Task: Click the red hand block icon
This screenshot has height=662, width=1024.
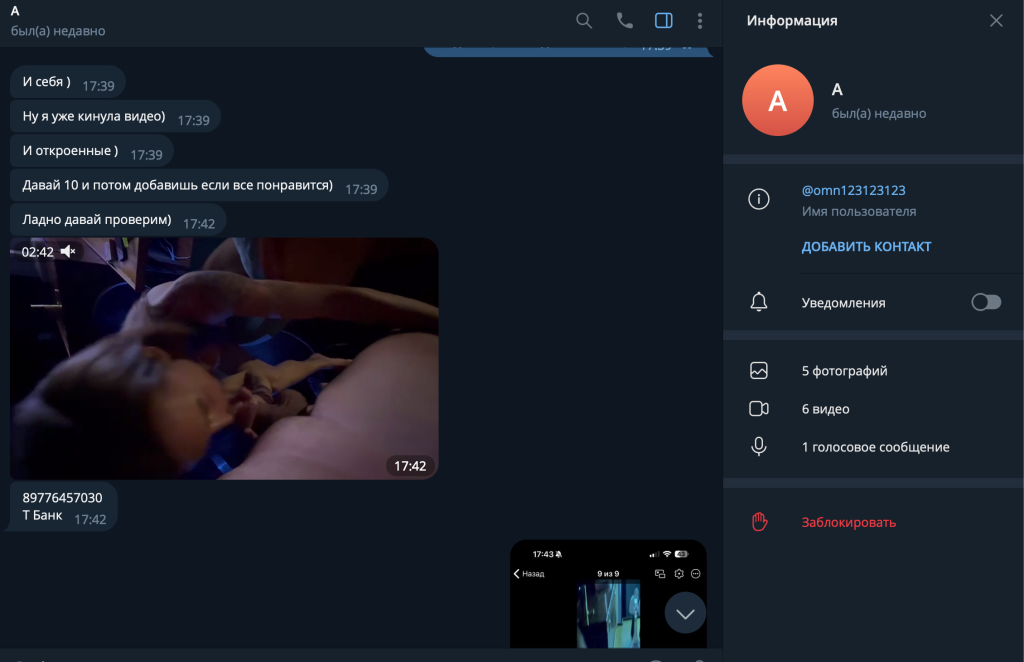Action: tap(759, 522)
